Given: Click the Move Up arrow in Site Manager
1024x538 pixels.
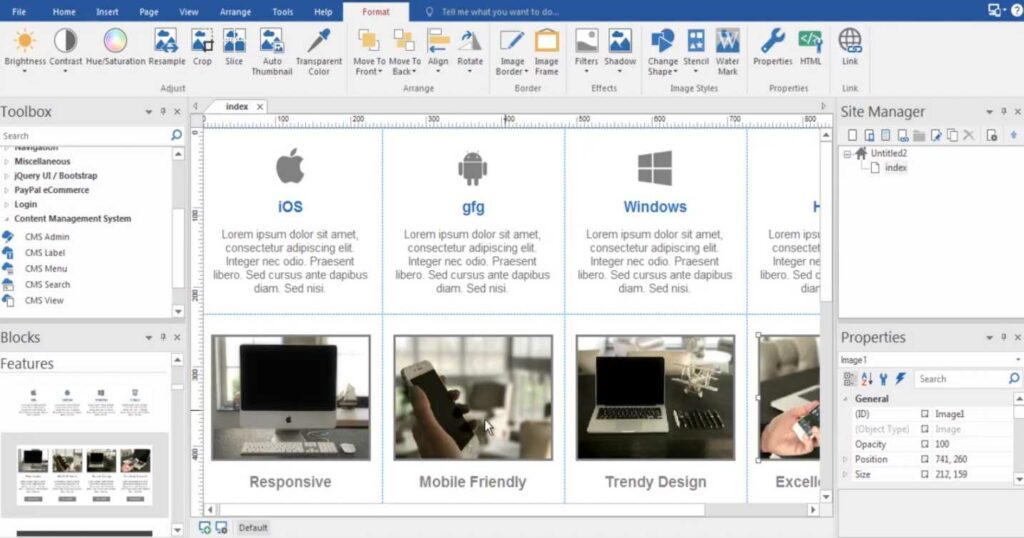Looking at the screenshot, I should tap(1014, 135).
